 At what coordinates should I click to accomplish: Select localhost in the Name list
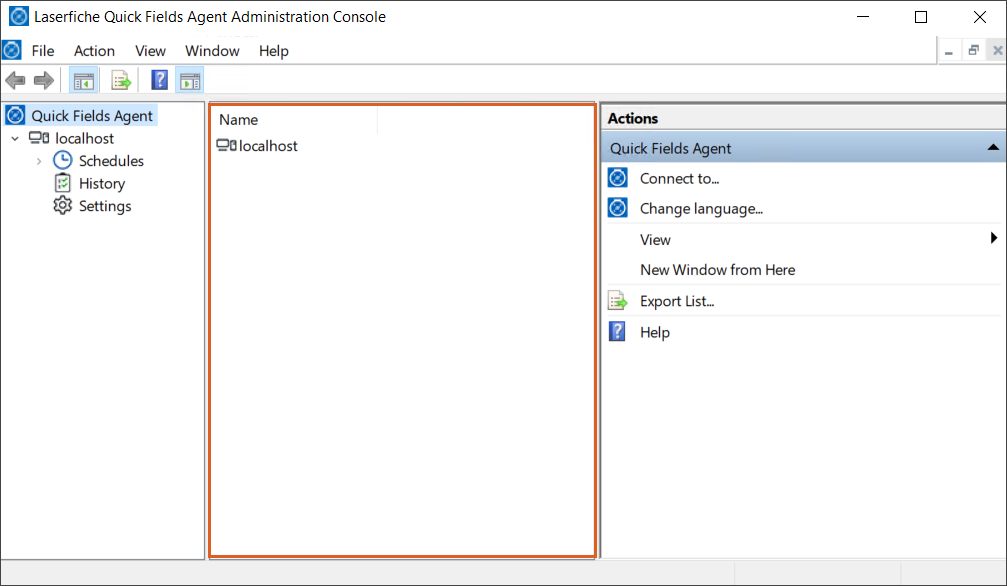[263, 145]
